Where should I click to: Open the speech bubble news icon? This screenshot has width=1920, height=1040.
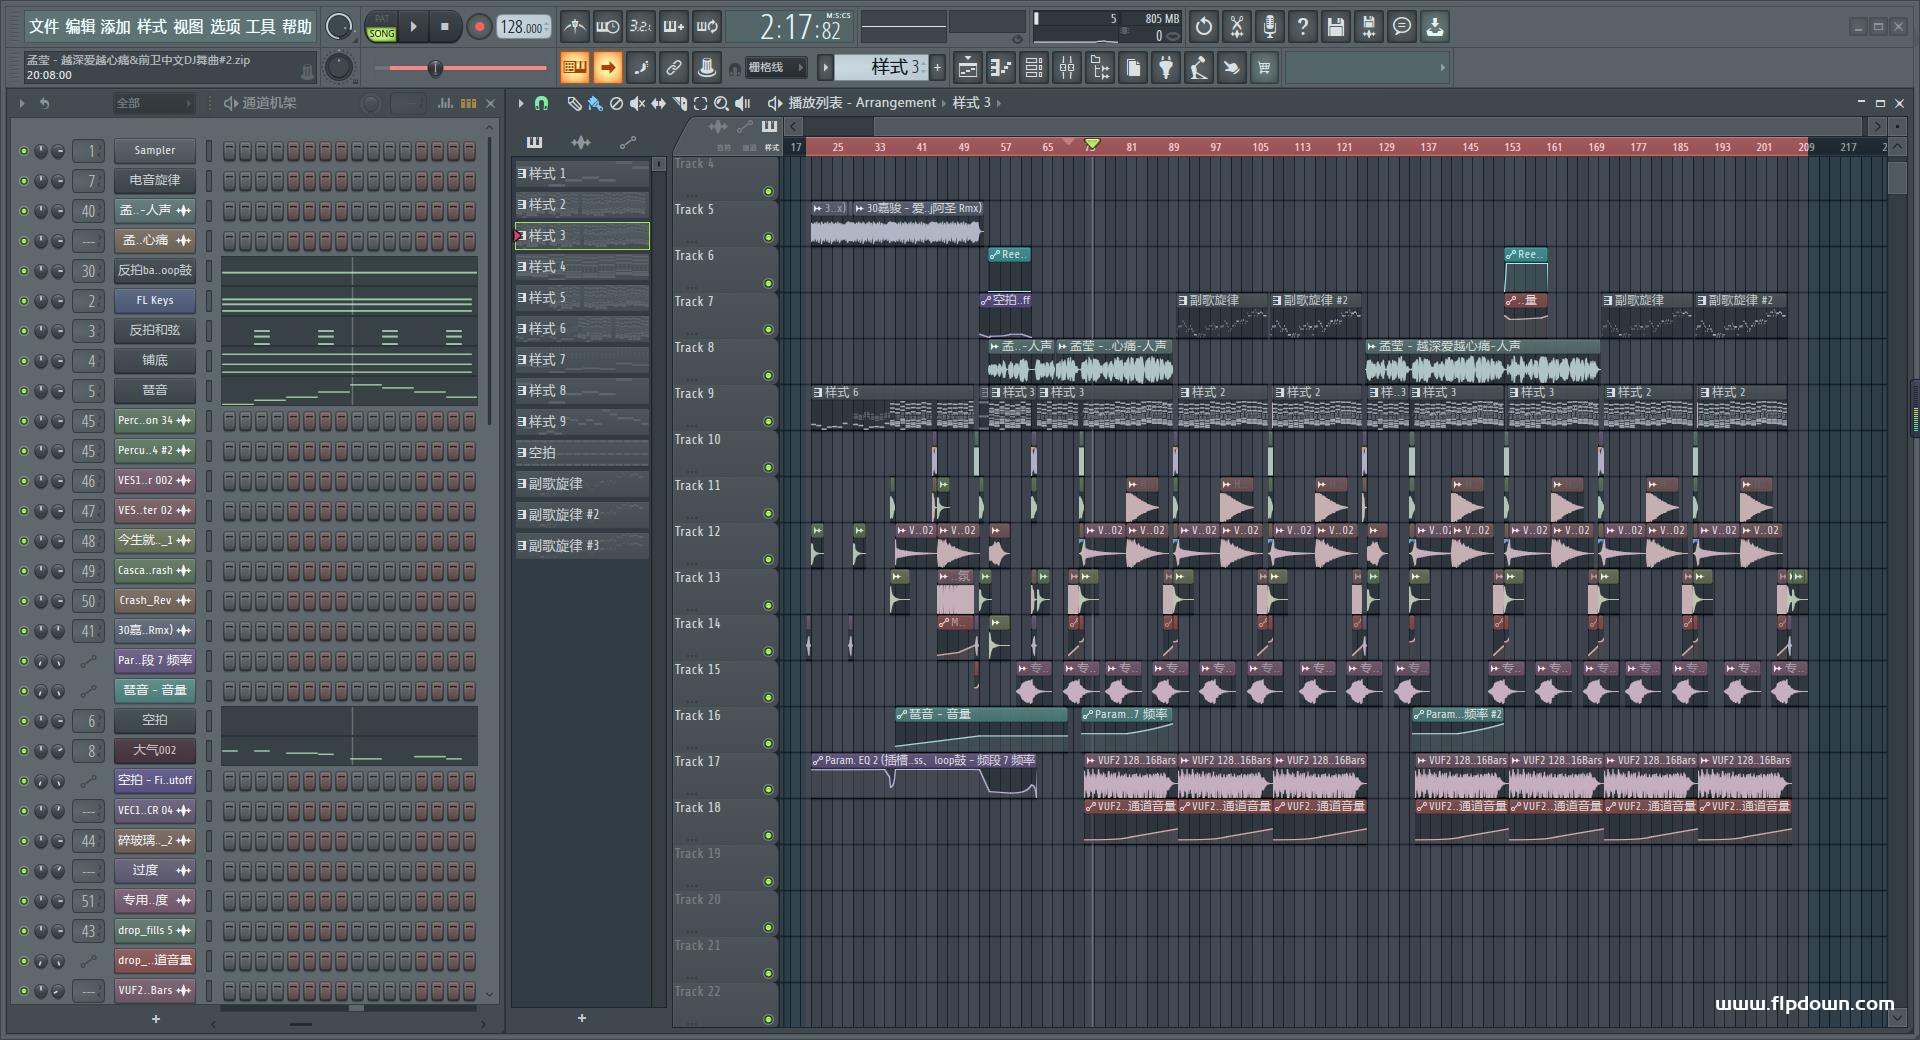pyautogui.click(x=1402, y=27)
